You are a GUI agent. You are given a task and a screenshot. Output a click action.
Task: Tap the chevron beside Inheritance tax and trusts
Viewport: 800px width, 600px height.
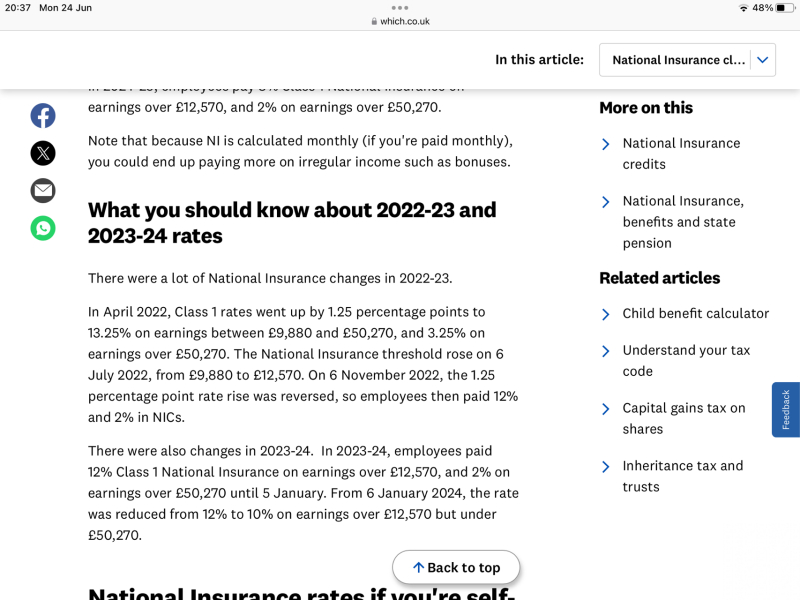tap(606, 467)
